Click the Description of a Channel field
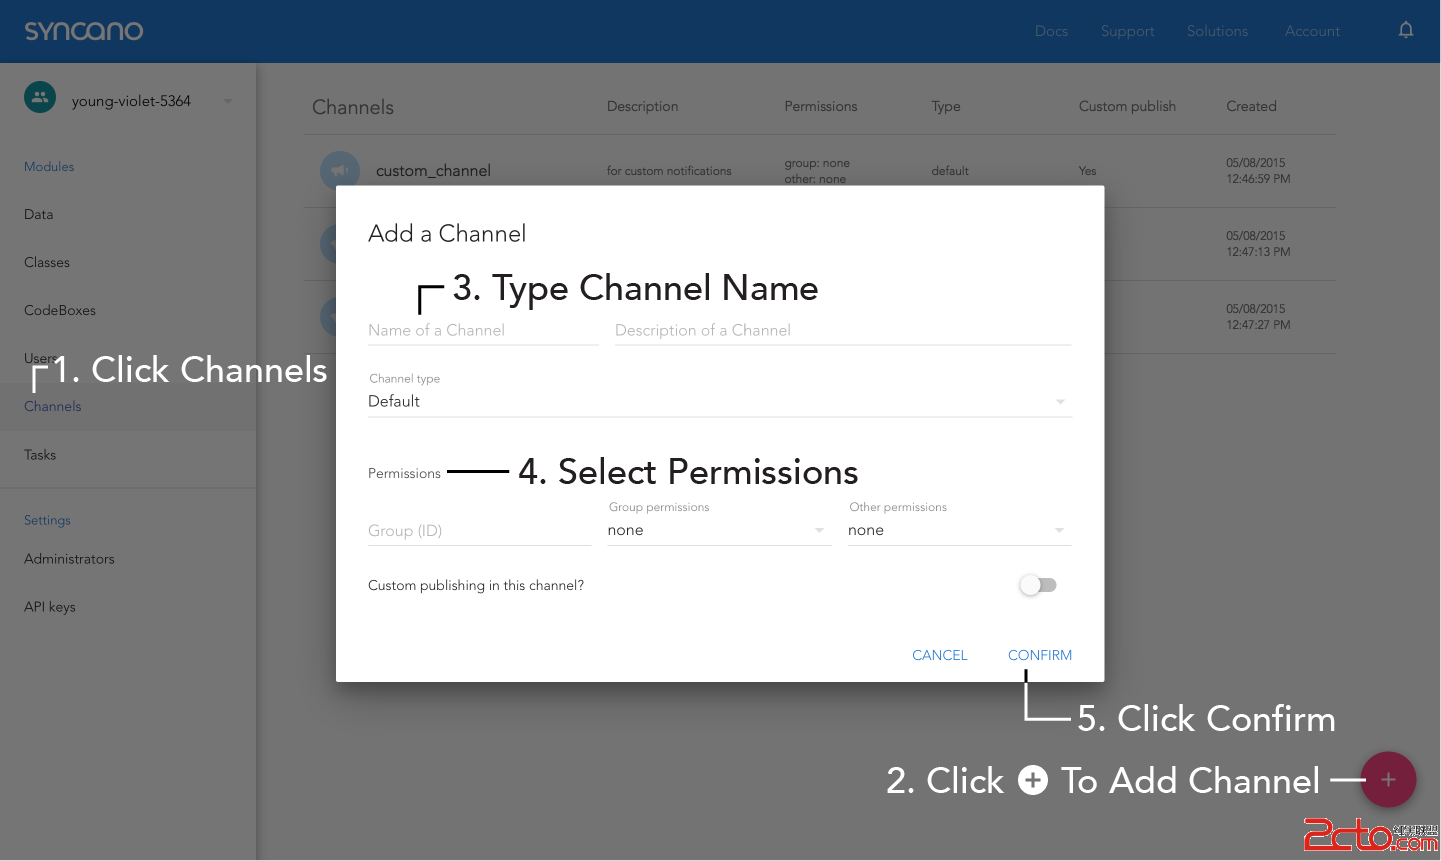The image size is (1441, 861). coord(842,331)
